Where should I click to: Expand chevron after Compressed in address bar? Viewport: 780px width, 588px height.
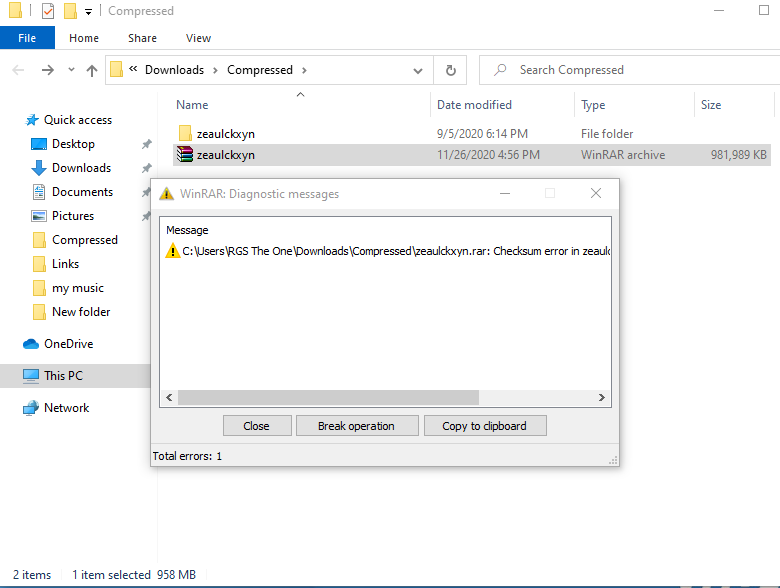[304, 70]
